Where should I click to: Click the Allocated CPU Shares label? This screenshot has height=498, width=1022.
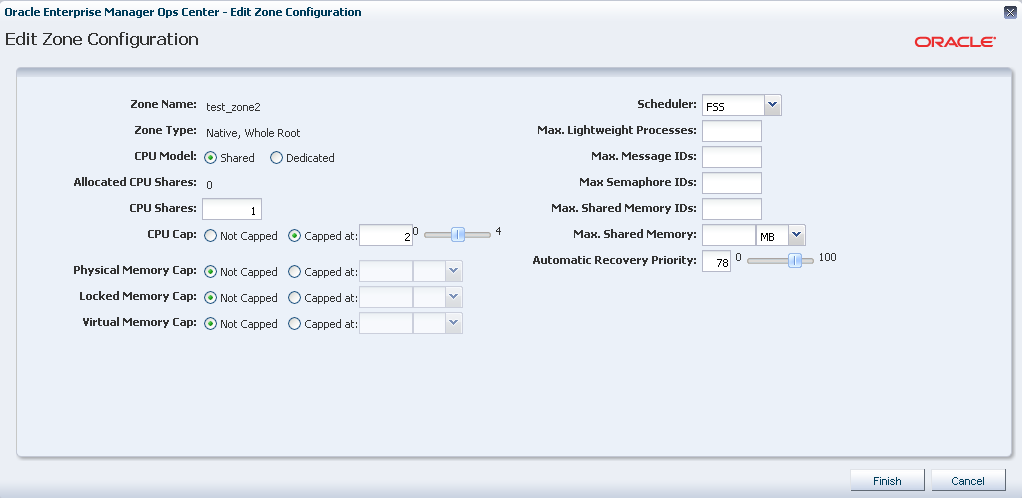pos(135,182)
